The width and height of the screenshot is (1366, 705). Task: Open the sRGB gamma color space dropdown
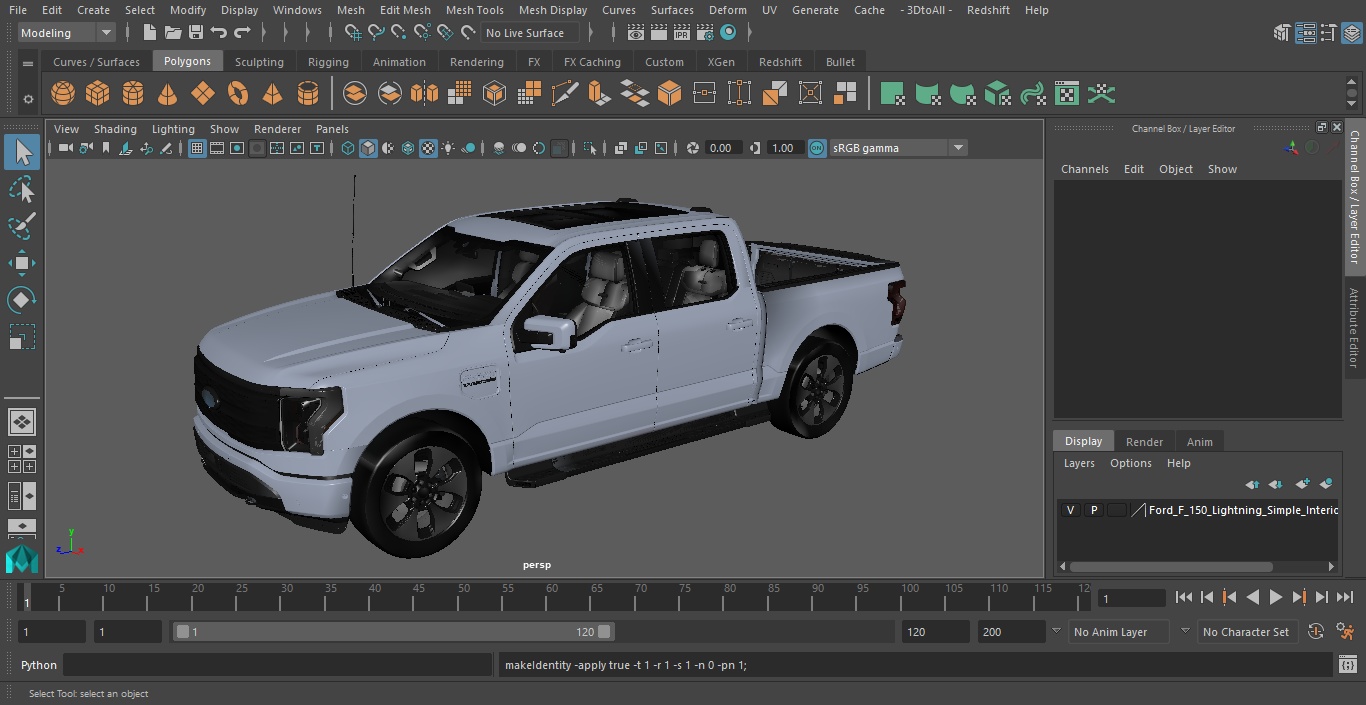point(898,148)
